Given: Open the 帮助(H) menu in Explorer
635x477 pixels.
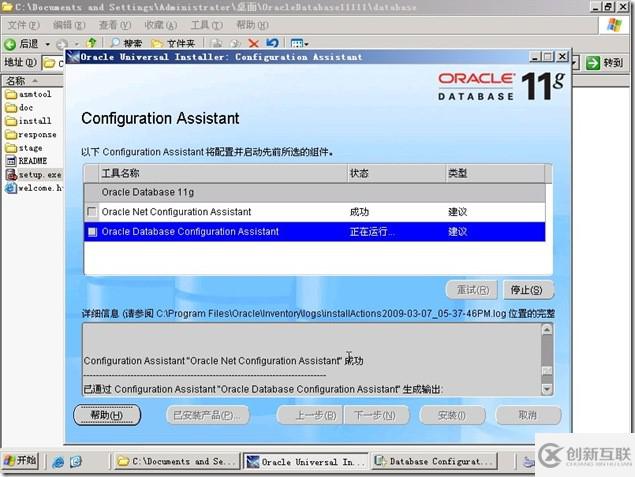Looking at the screenshot, I should (252, 25).
